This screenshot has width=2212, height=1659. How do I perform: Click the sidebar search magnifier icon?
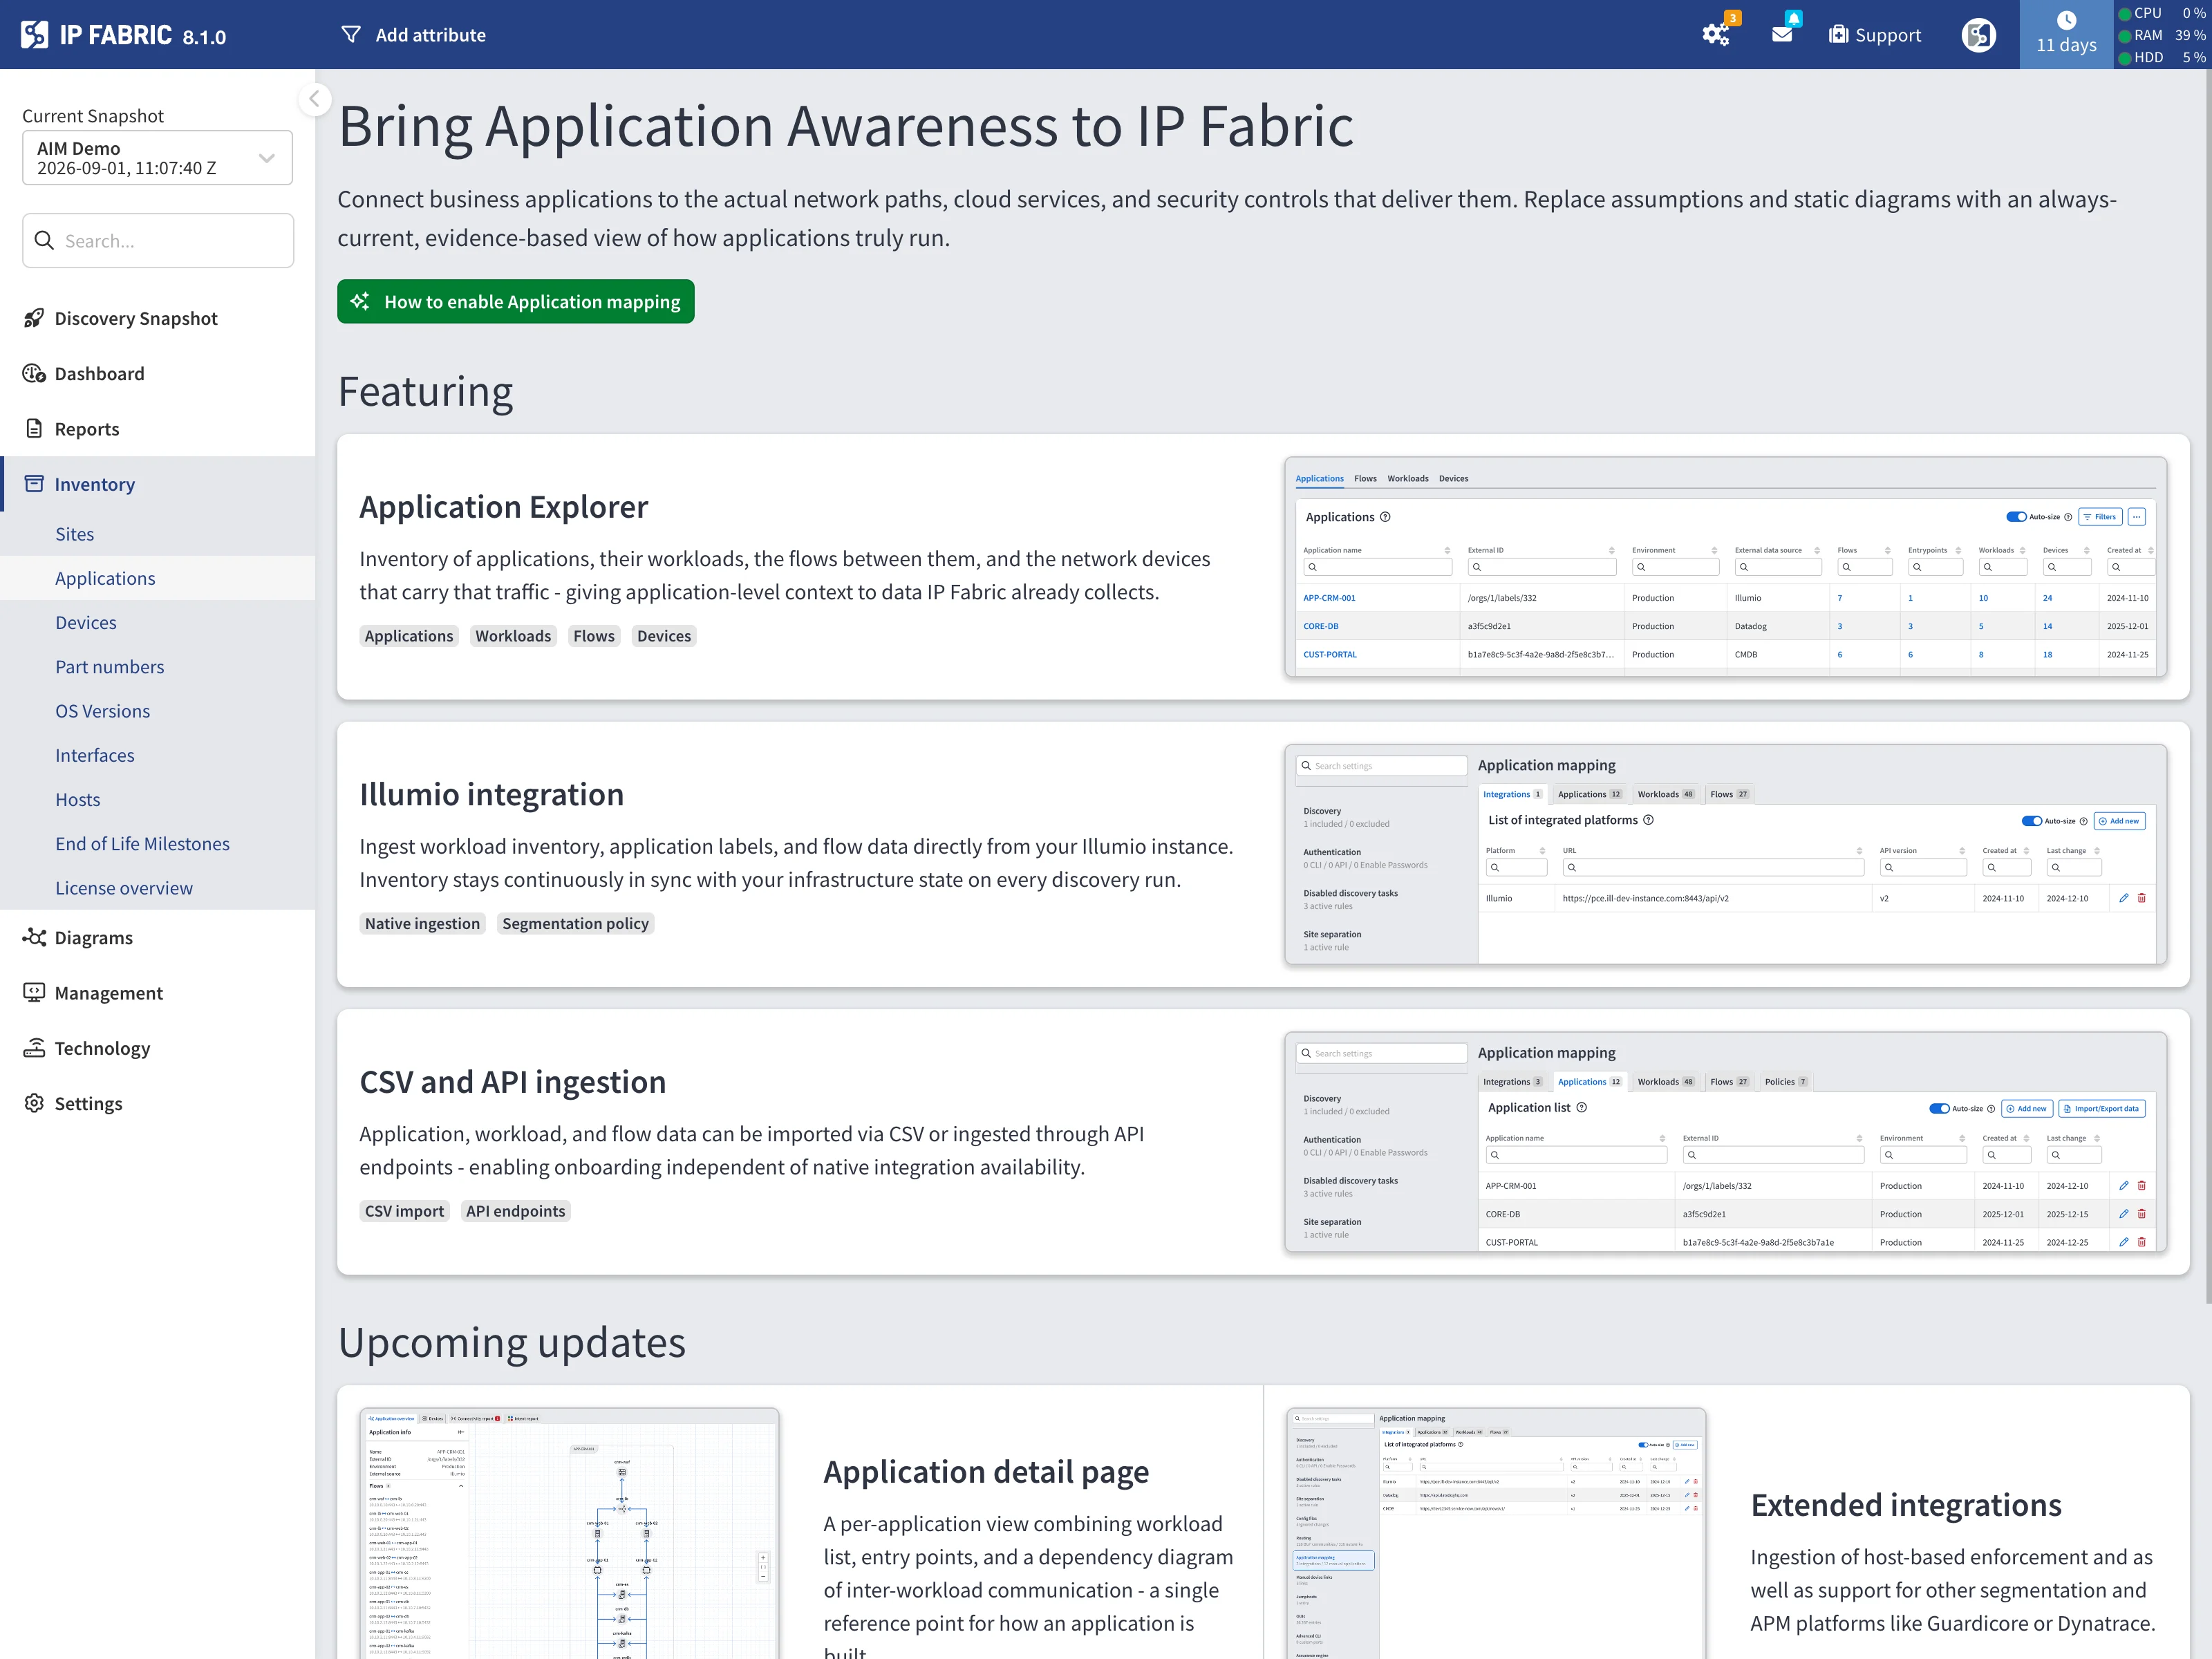click(x=44, y=240)
